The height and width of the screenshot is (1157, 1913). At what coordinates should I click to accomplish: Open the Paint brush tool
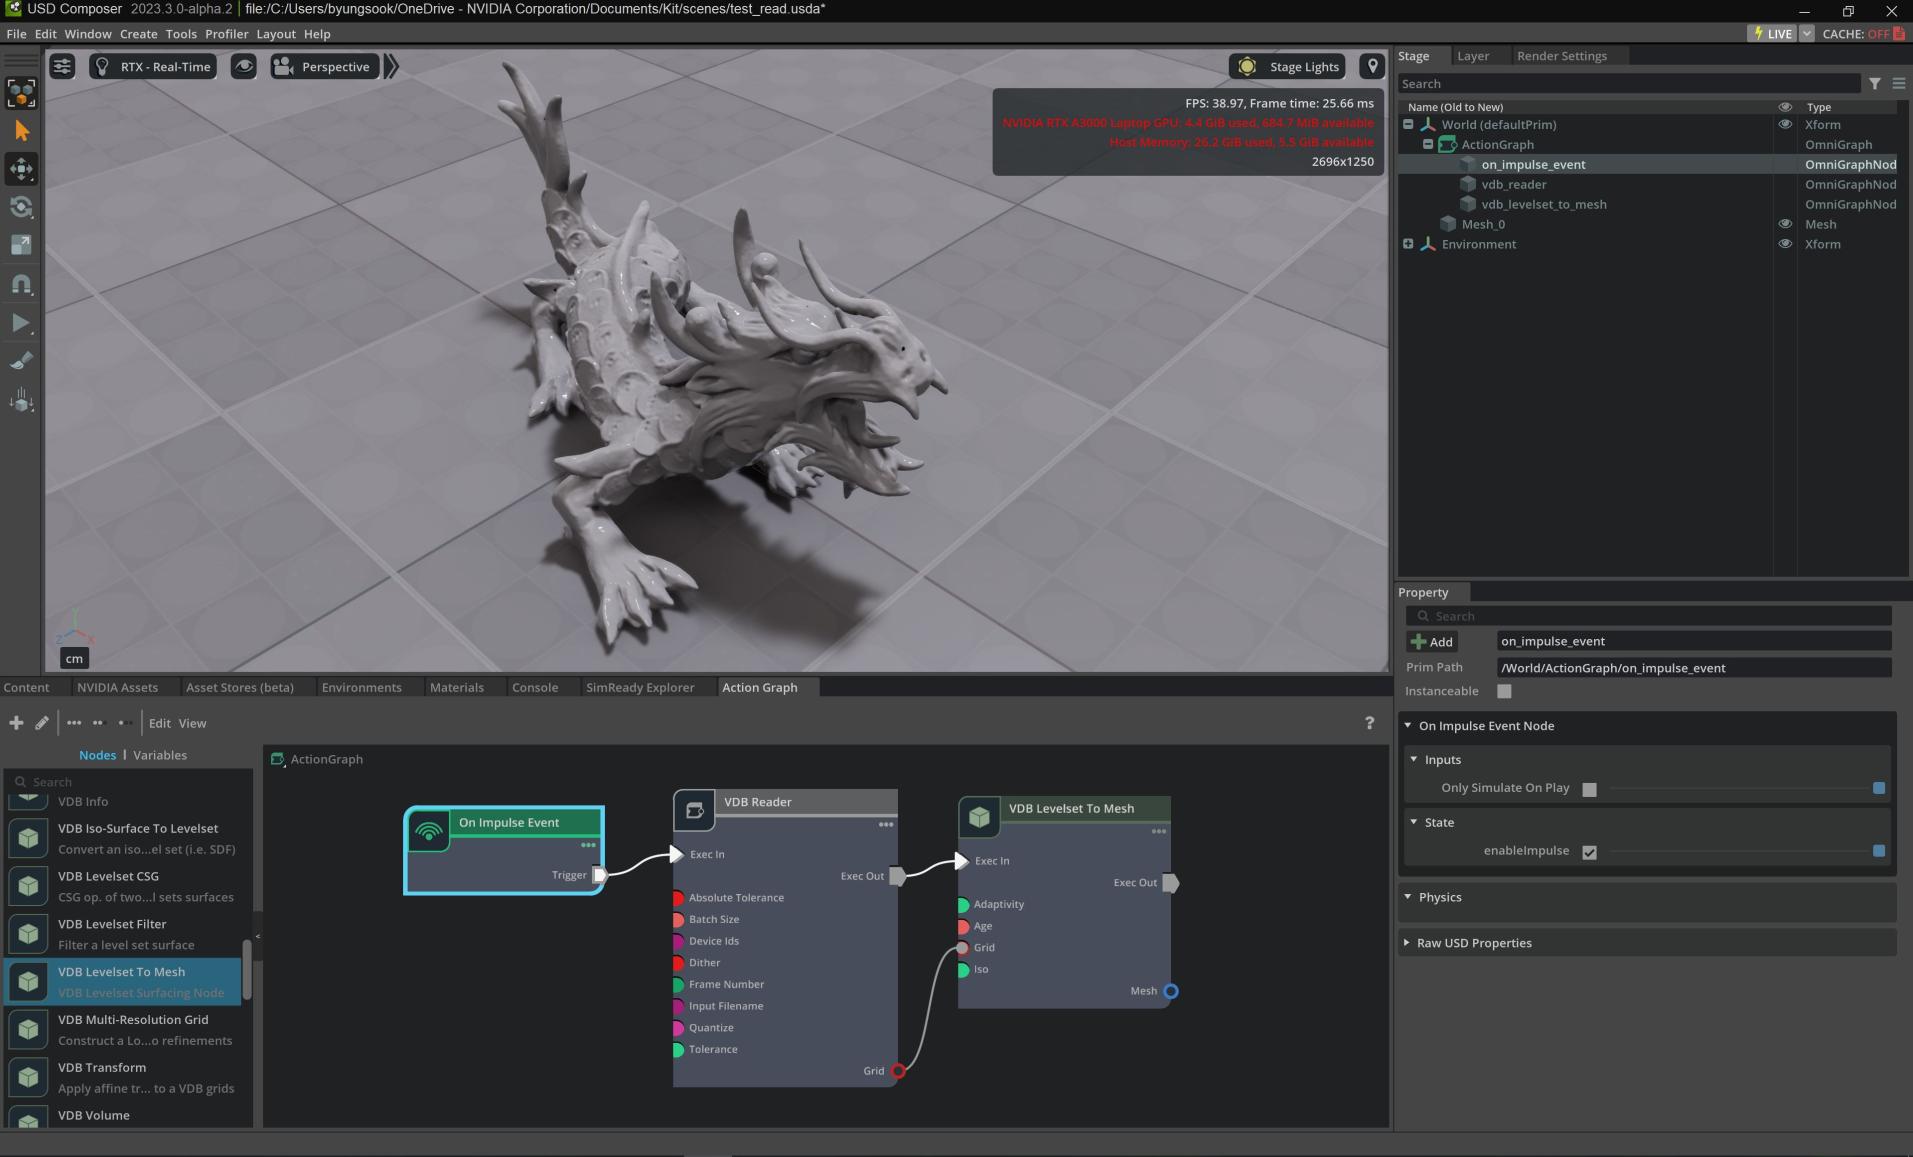pyautogui.click(x=21, y=361)
